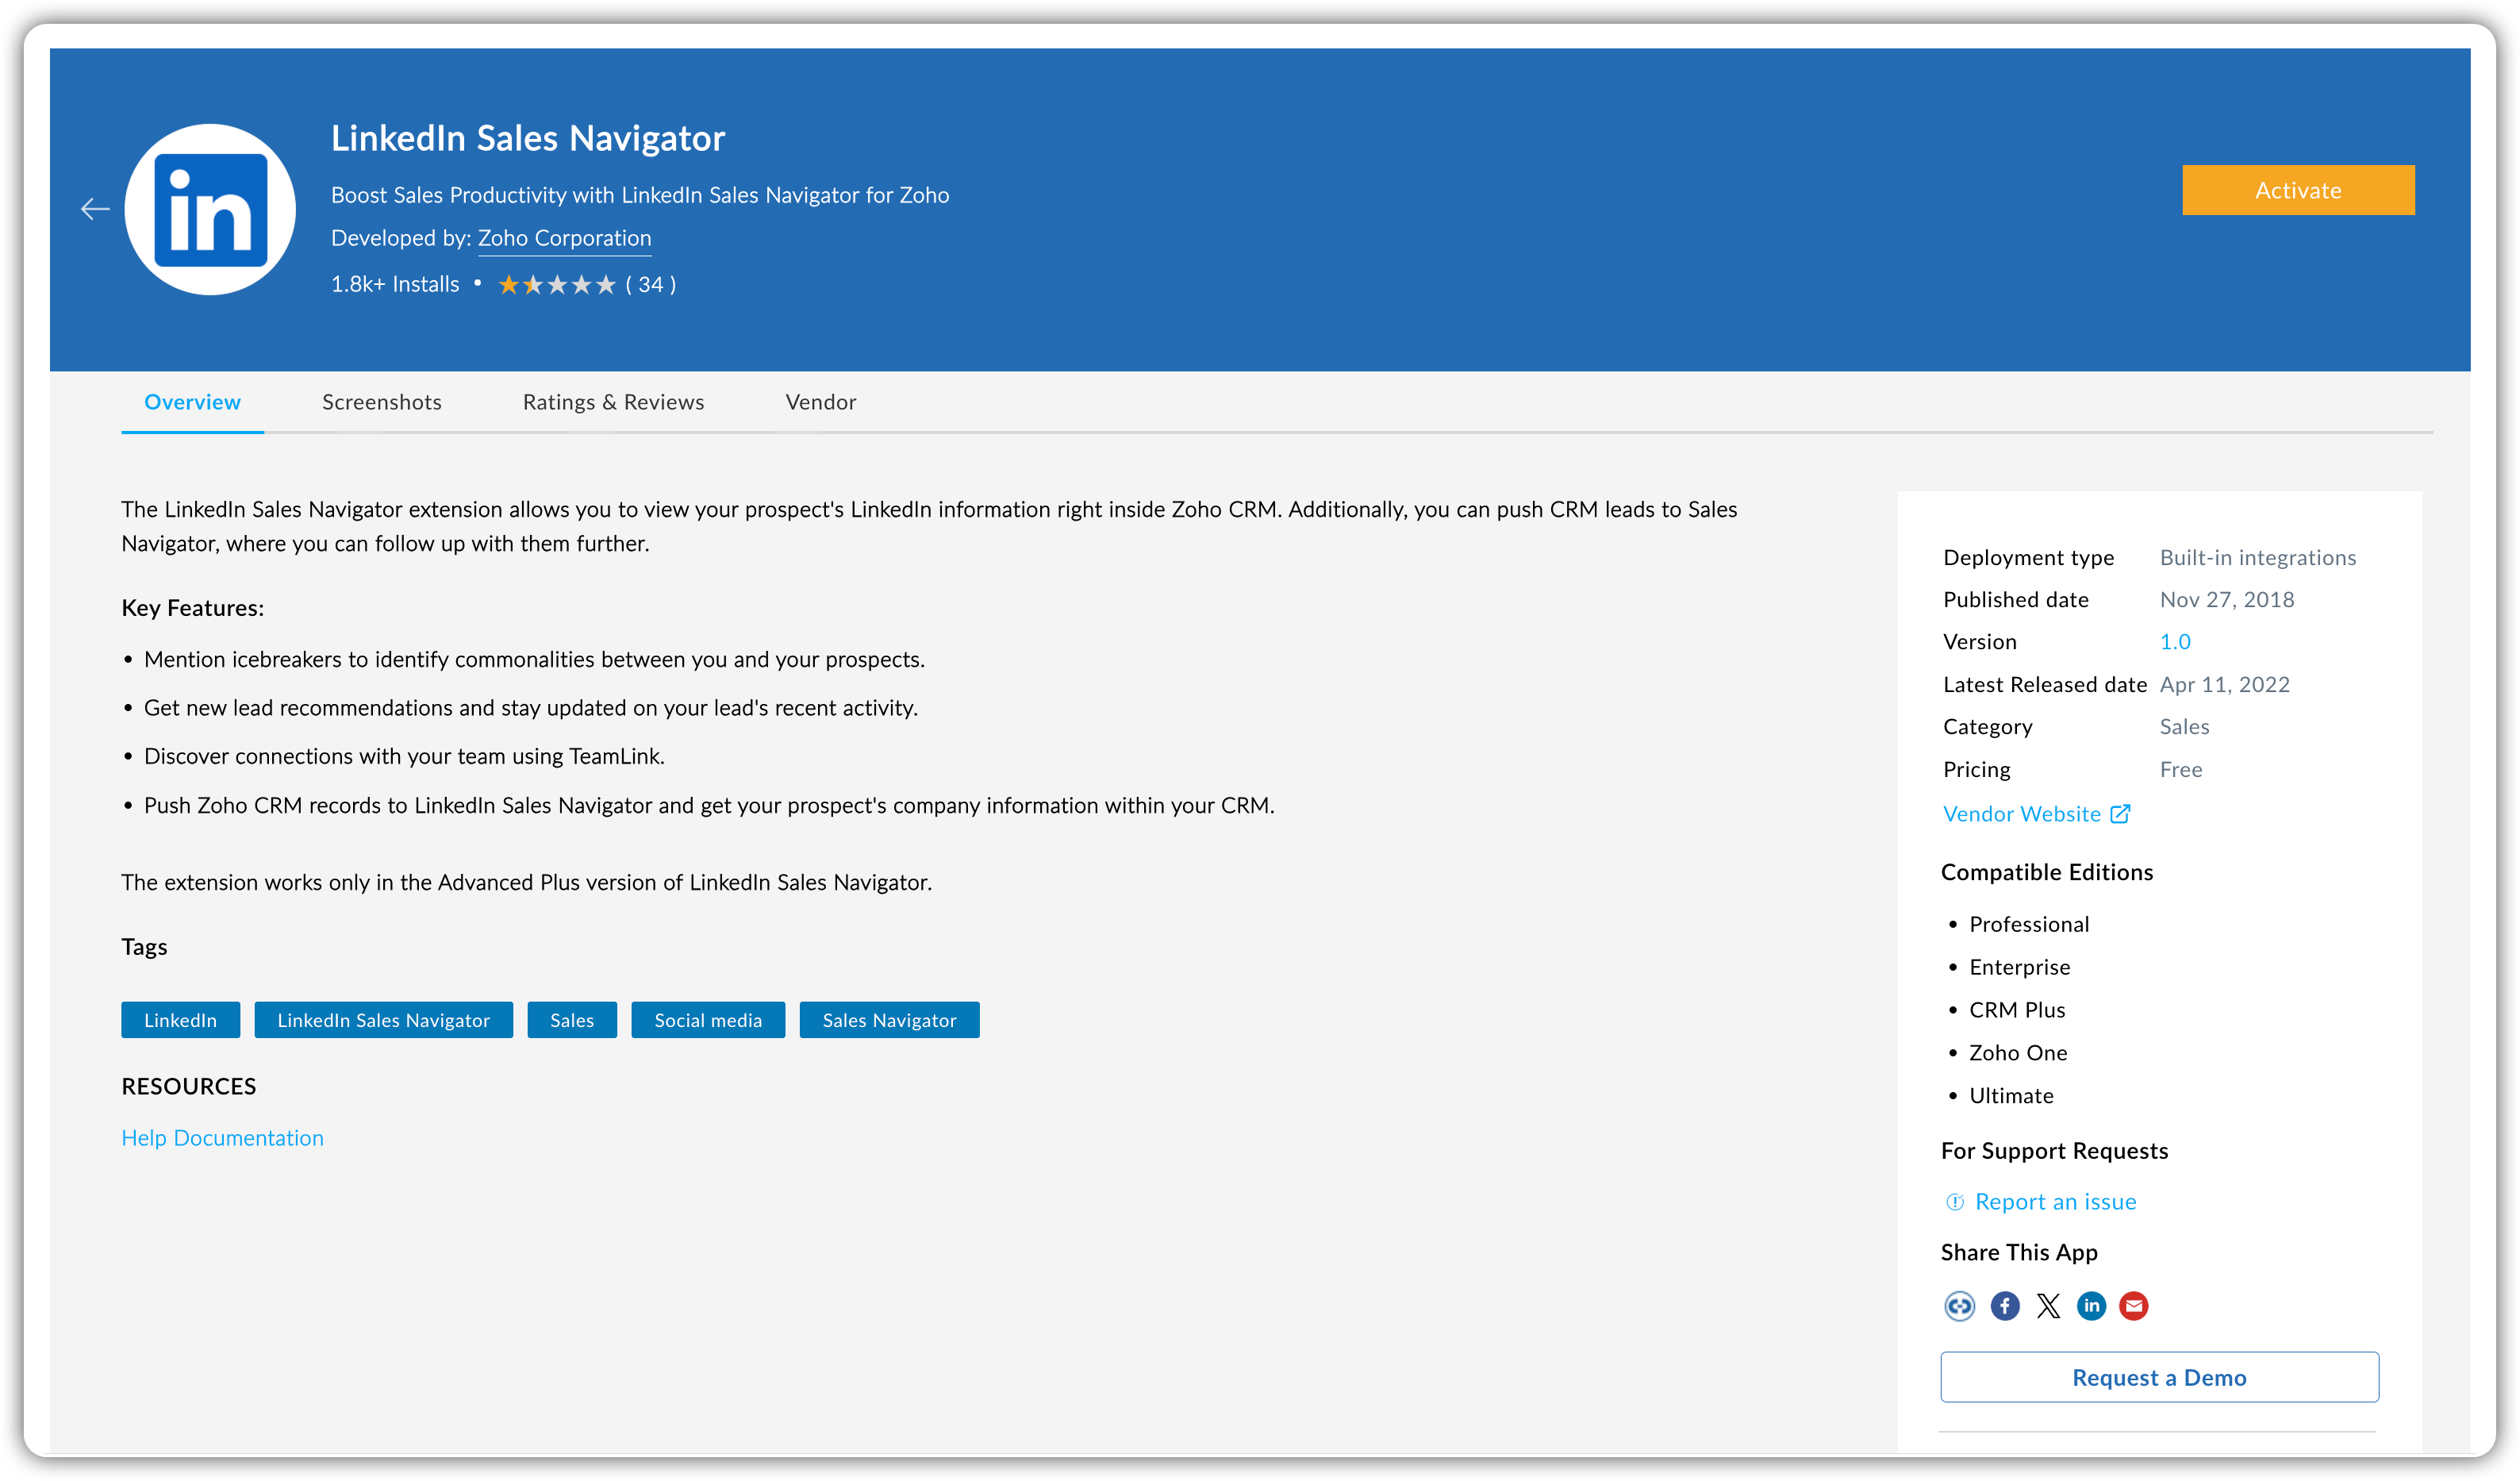Viewport: 2520px width, 1481px height.
Task: Switch to the Vendor tab
Action: pyautogui.click(x=821, y=402)
